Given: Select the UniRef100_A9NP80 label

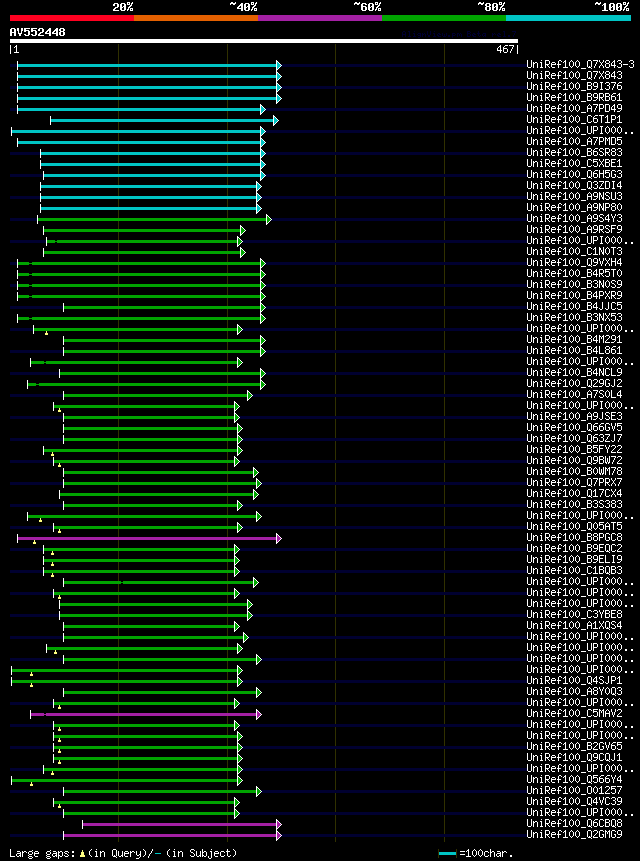Looking at the screenshot, I should tap(575, 208).
